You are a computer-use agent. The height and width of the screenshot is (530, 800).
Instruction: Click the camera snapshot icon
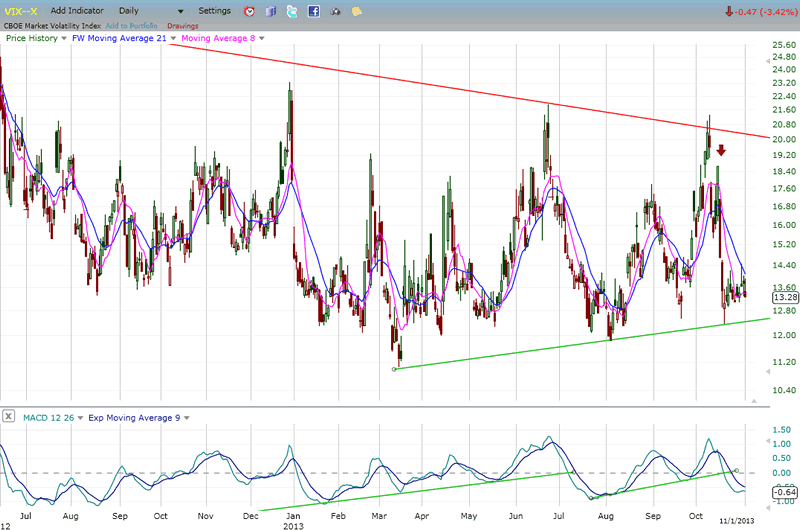(x=335, y=11)
